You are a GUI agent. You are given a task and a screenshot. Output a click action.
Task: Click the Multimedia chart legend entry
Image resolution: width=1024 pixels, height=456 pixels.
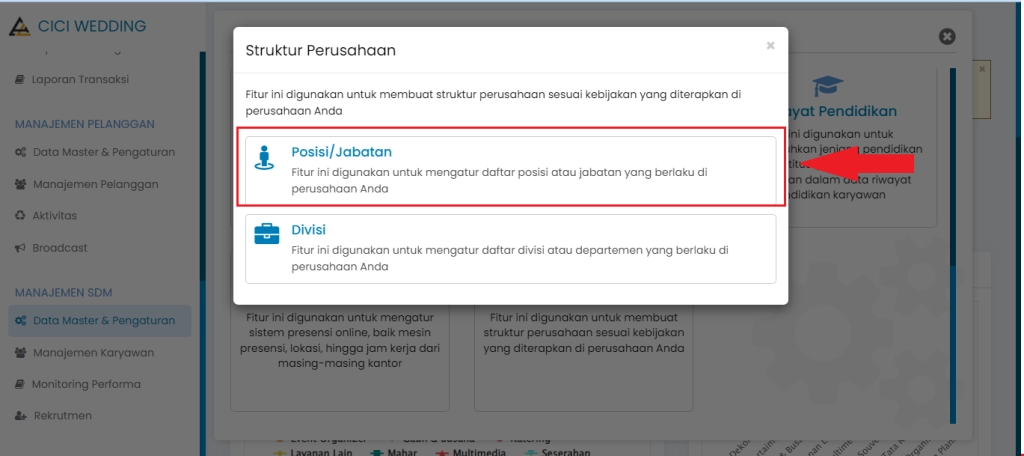pyautogui.click(x=473, y=452)
